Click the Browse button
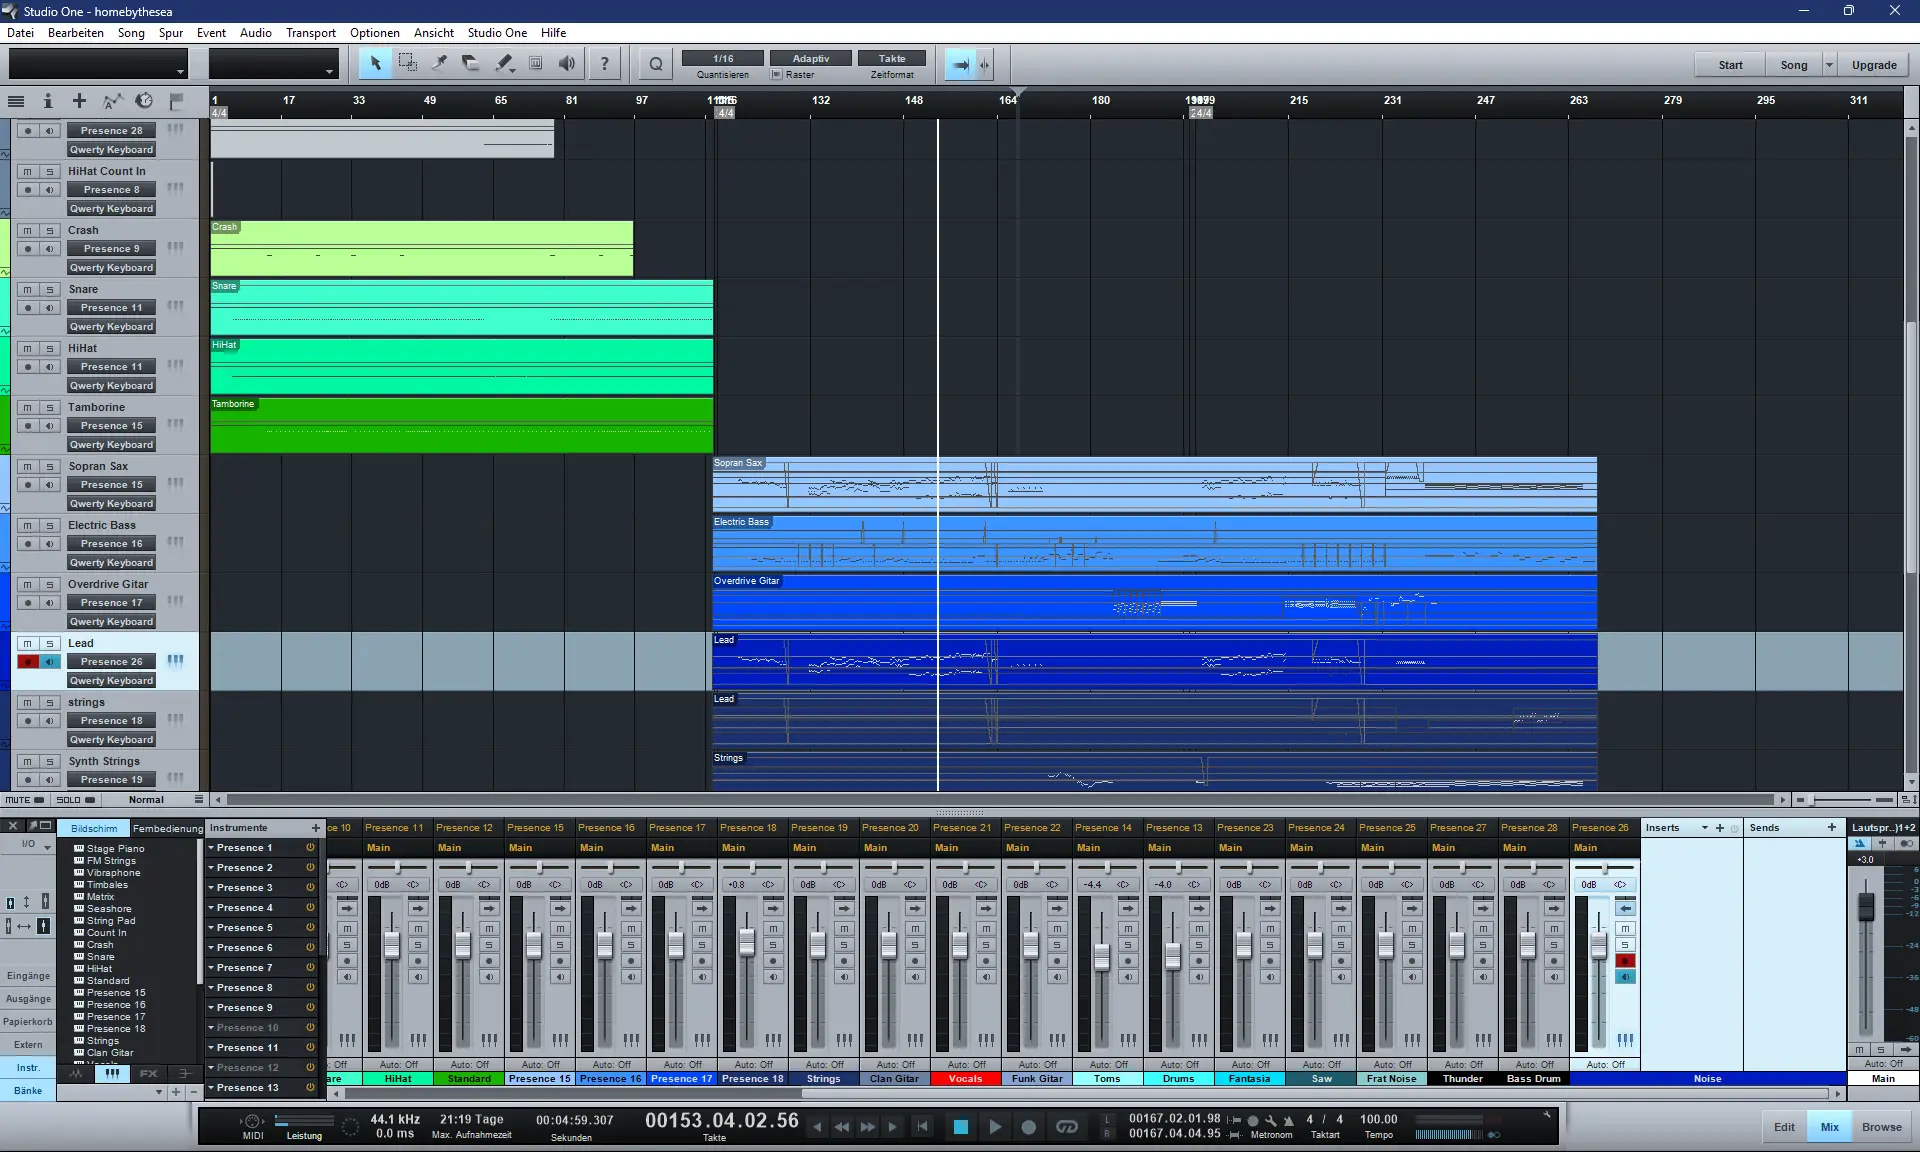The width and height of the screenshot is (1920, 1152). [1881, 1127]
